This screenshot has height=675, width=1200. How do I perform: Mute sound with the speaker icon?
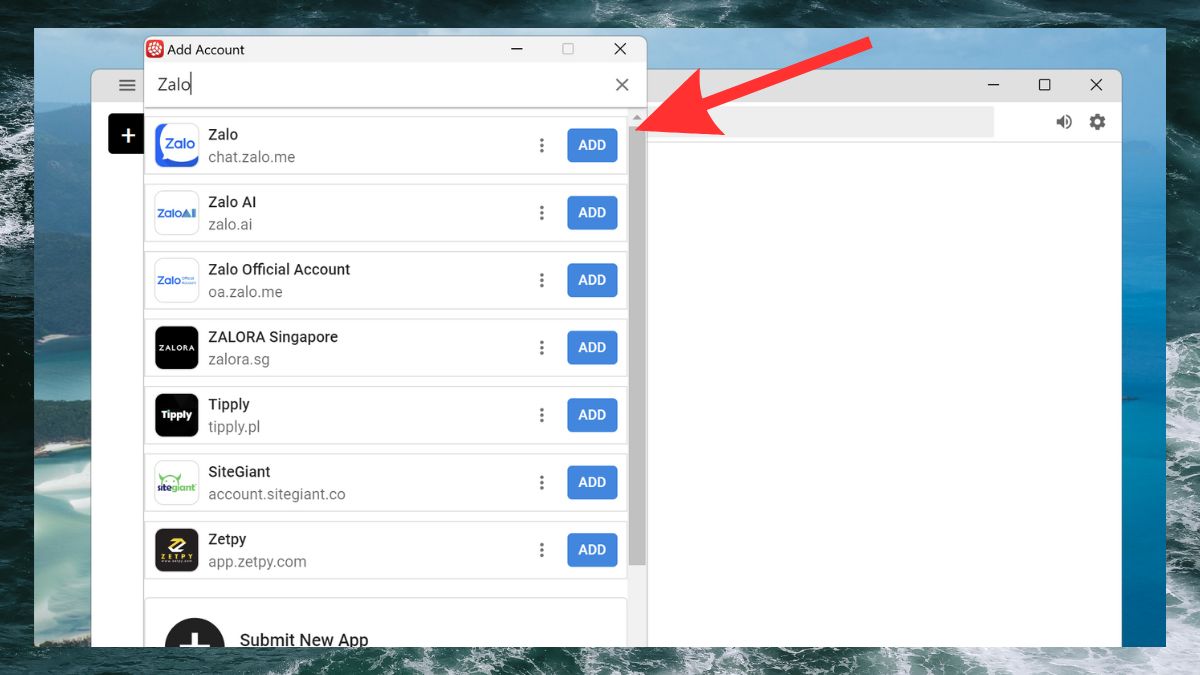coord(1064,122)
